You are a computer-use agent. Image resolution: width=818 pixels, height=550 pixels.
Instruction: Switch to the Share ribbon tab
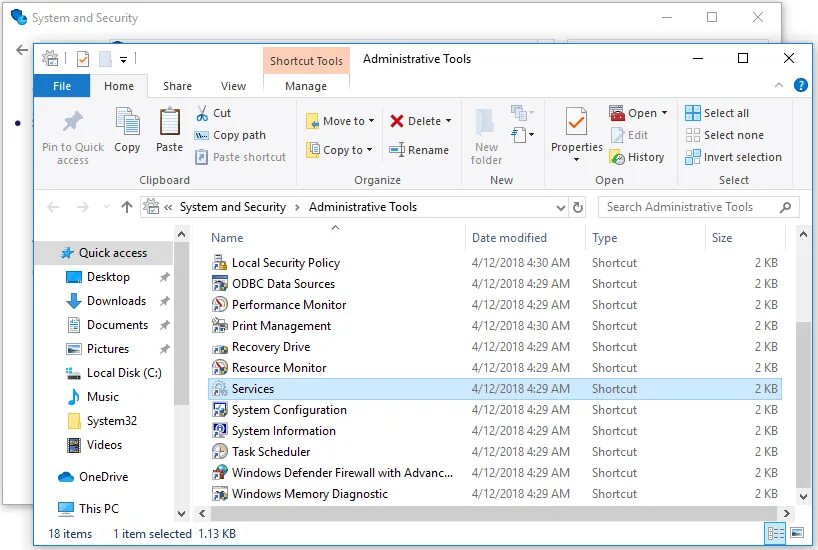(177, 86)
